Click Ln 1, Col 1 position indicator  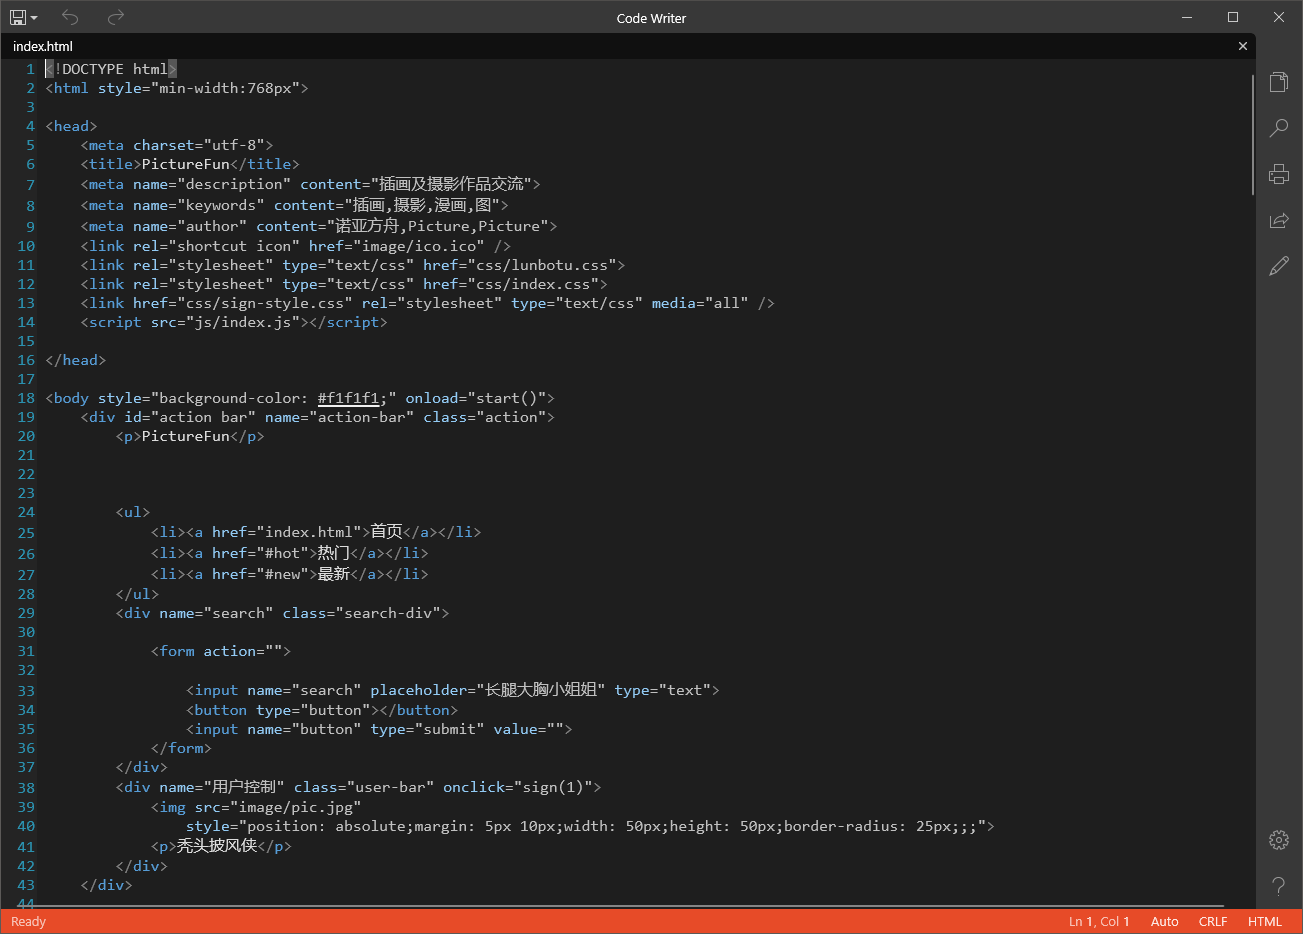point(1099,922)
